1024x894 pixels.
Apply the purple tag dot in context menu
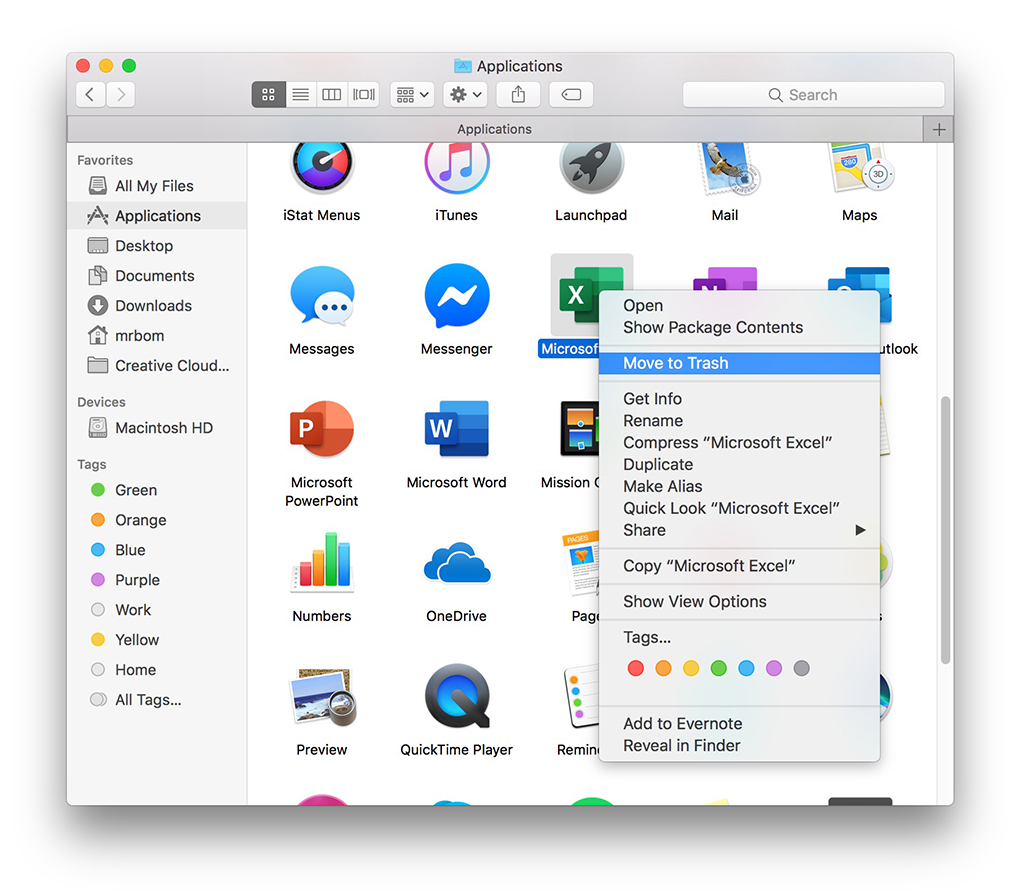pos(774,668)
